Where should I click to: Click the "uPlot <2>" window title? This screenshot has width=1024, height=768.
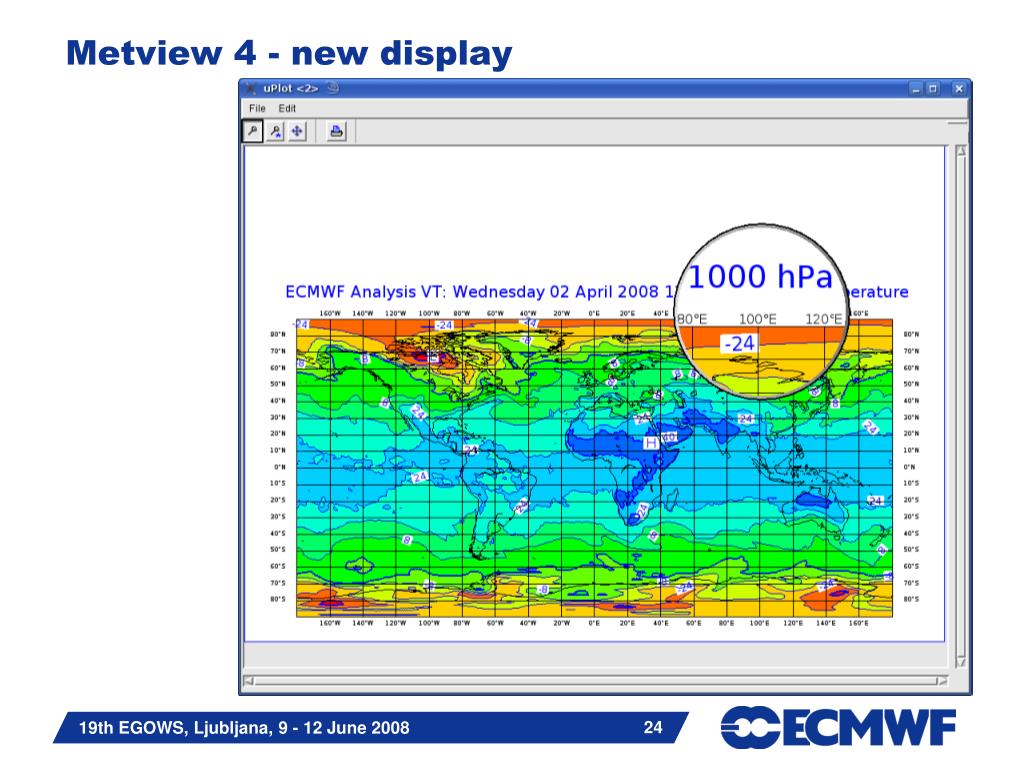[x=291, y=88]
